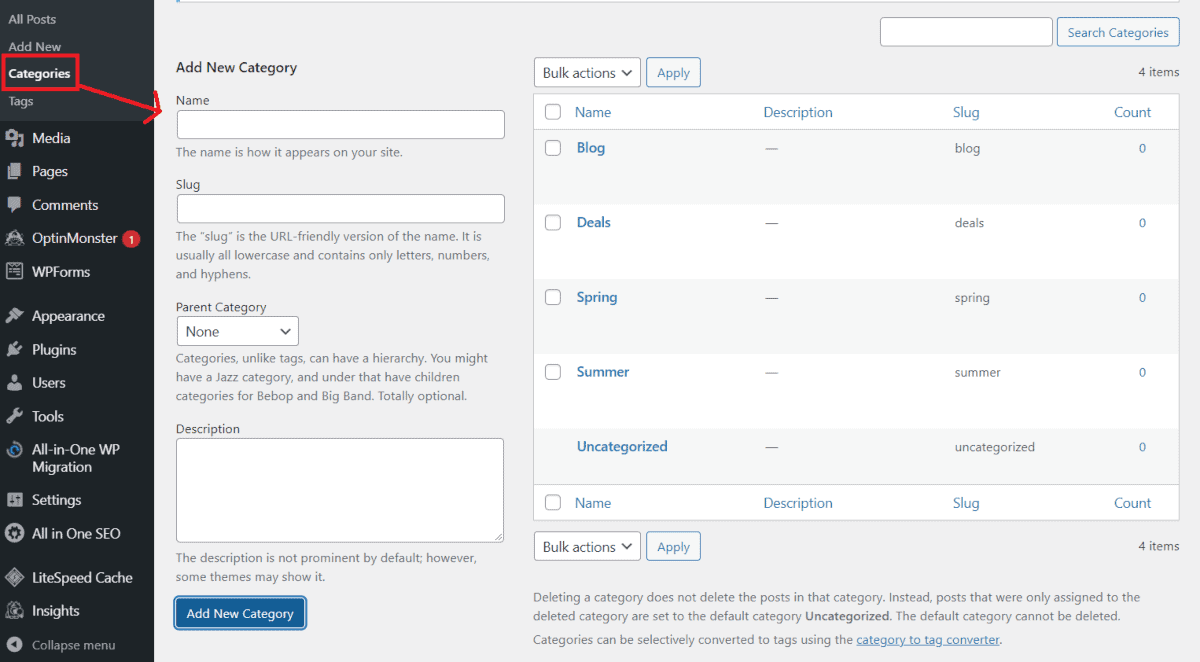Click the Settings sliders icon
The width and height of the screenshot is (1200, 662).
pos(14,499)
